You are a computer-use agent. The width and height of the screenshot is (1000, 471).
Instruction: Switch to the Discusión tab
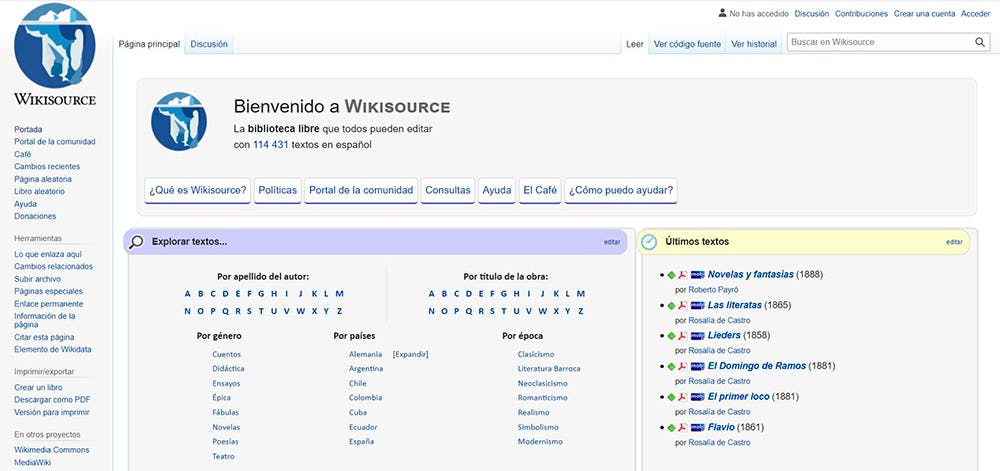click(x=209, y=44)
